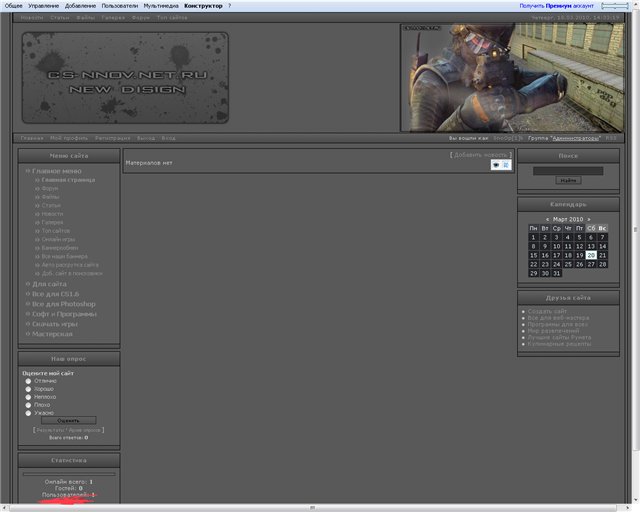The height and width of the screenshot is (512, 640).
Task: Click the RSS icon in the user bar
Action: click(611, 138)
